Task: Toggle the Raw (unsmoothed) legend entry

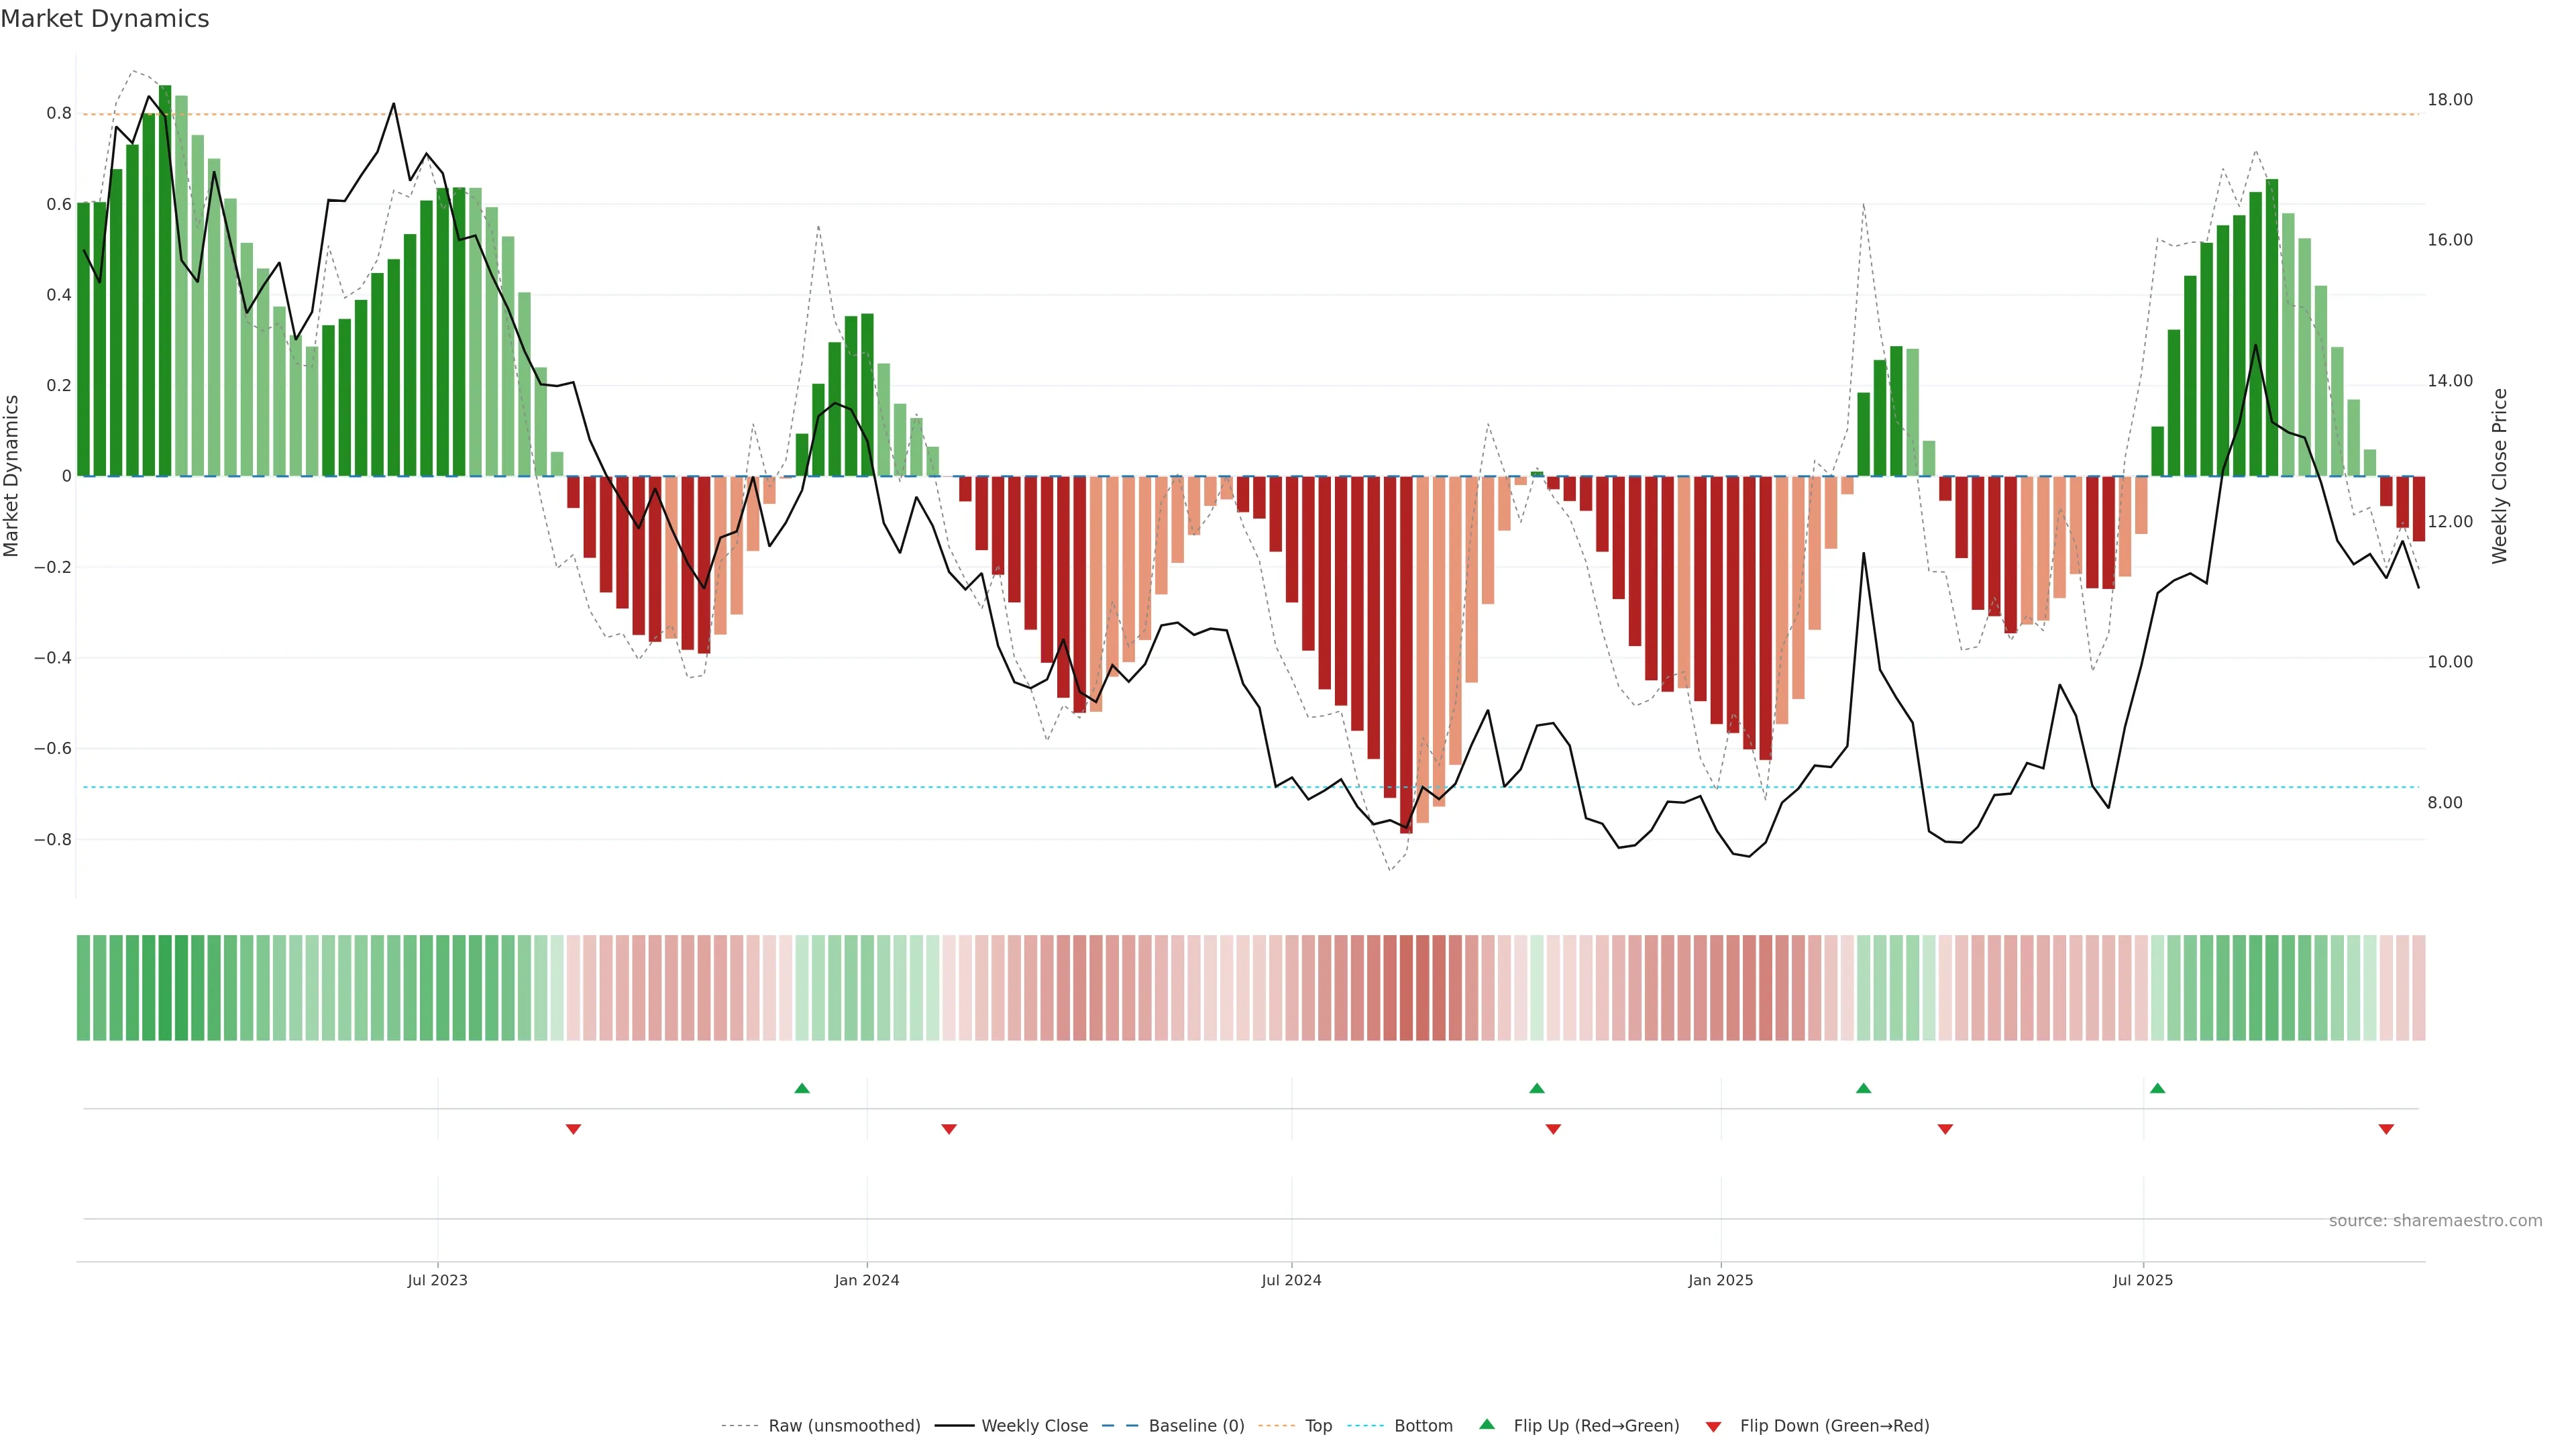Action: coord(843,1426)
